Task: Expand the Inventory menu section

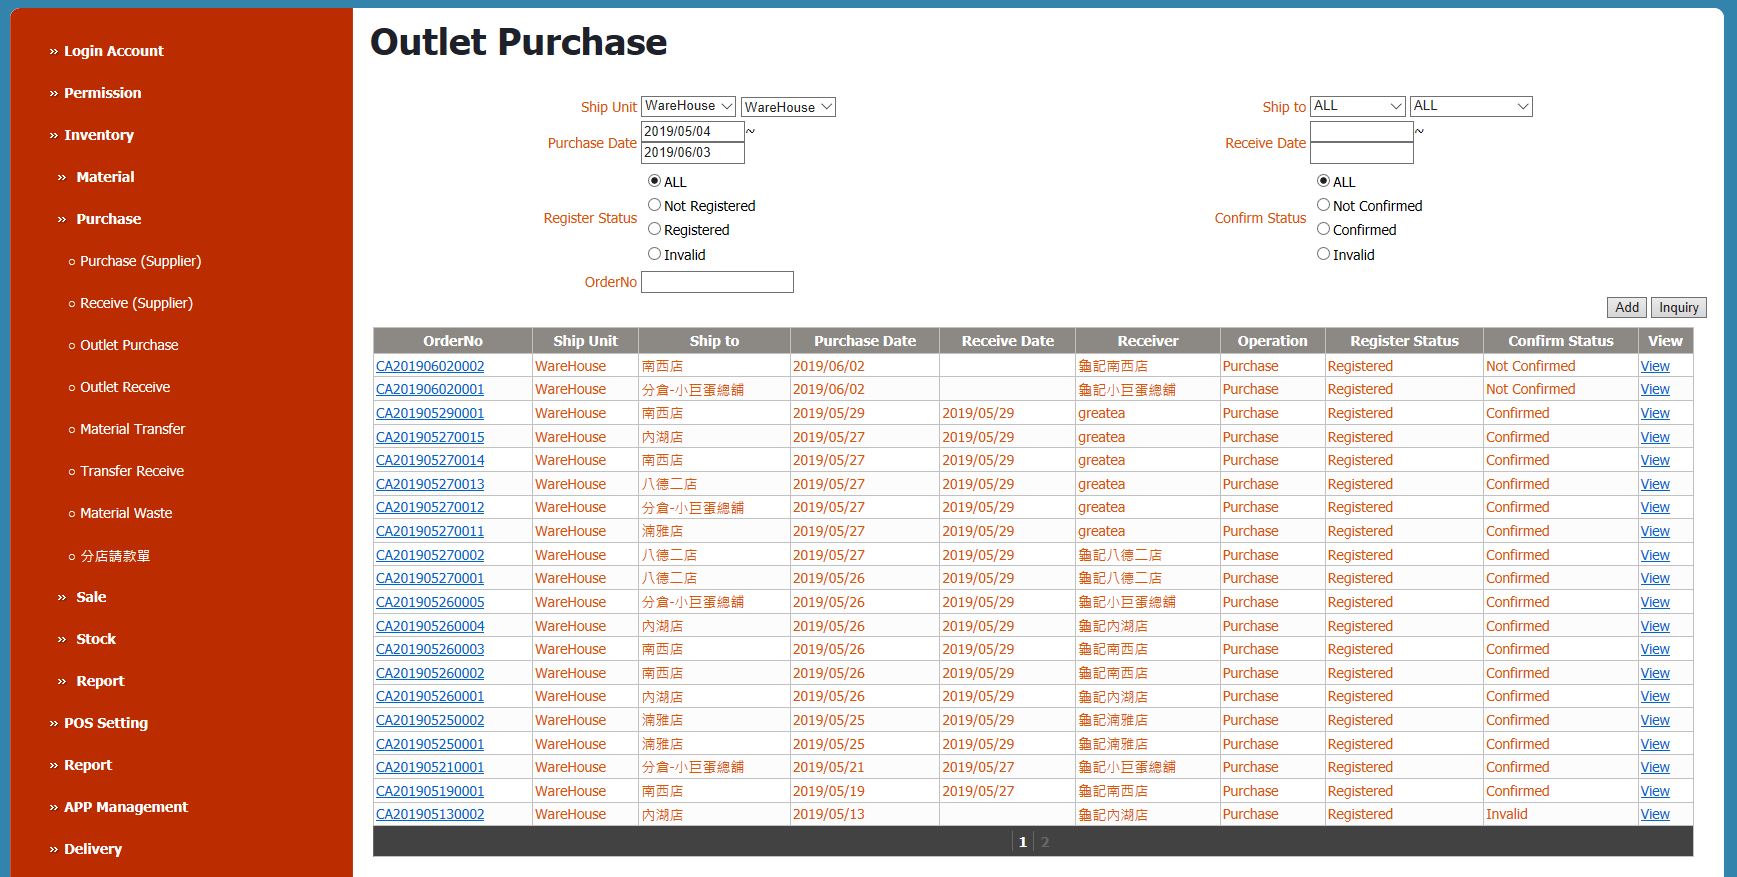Action: pos(98,135)
